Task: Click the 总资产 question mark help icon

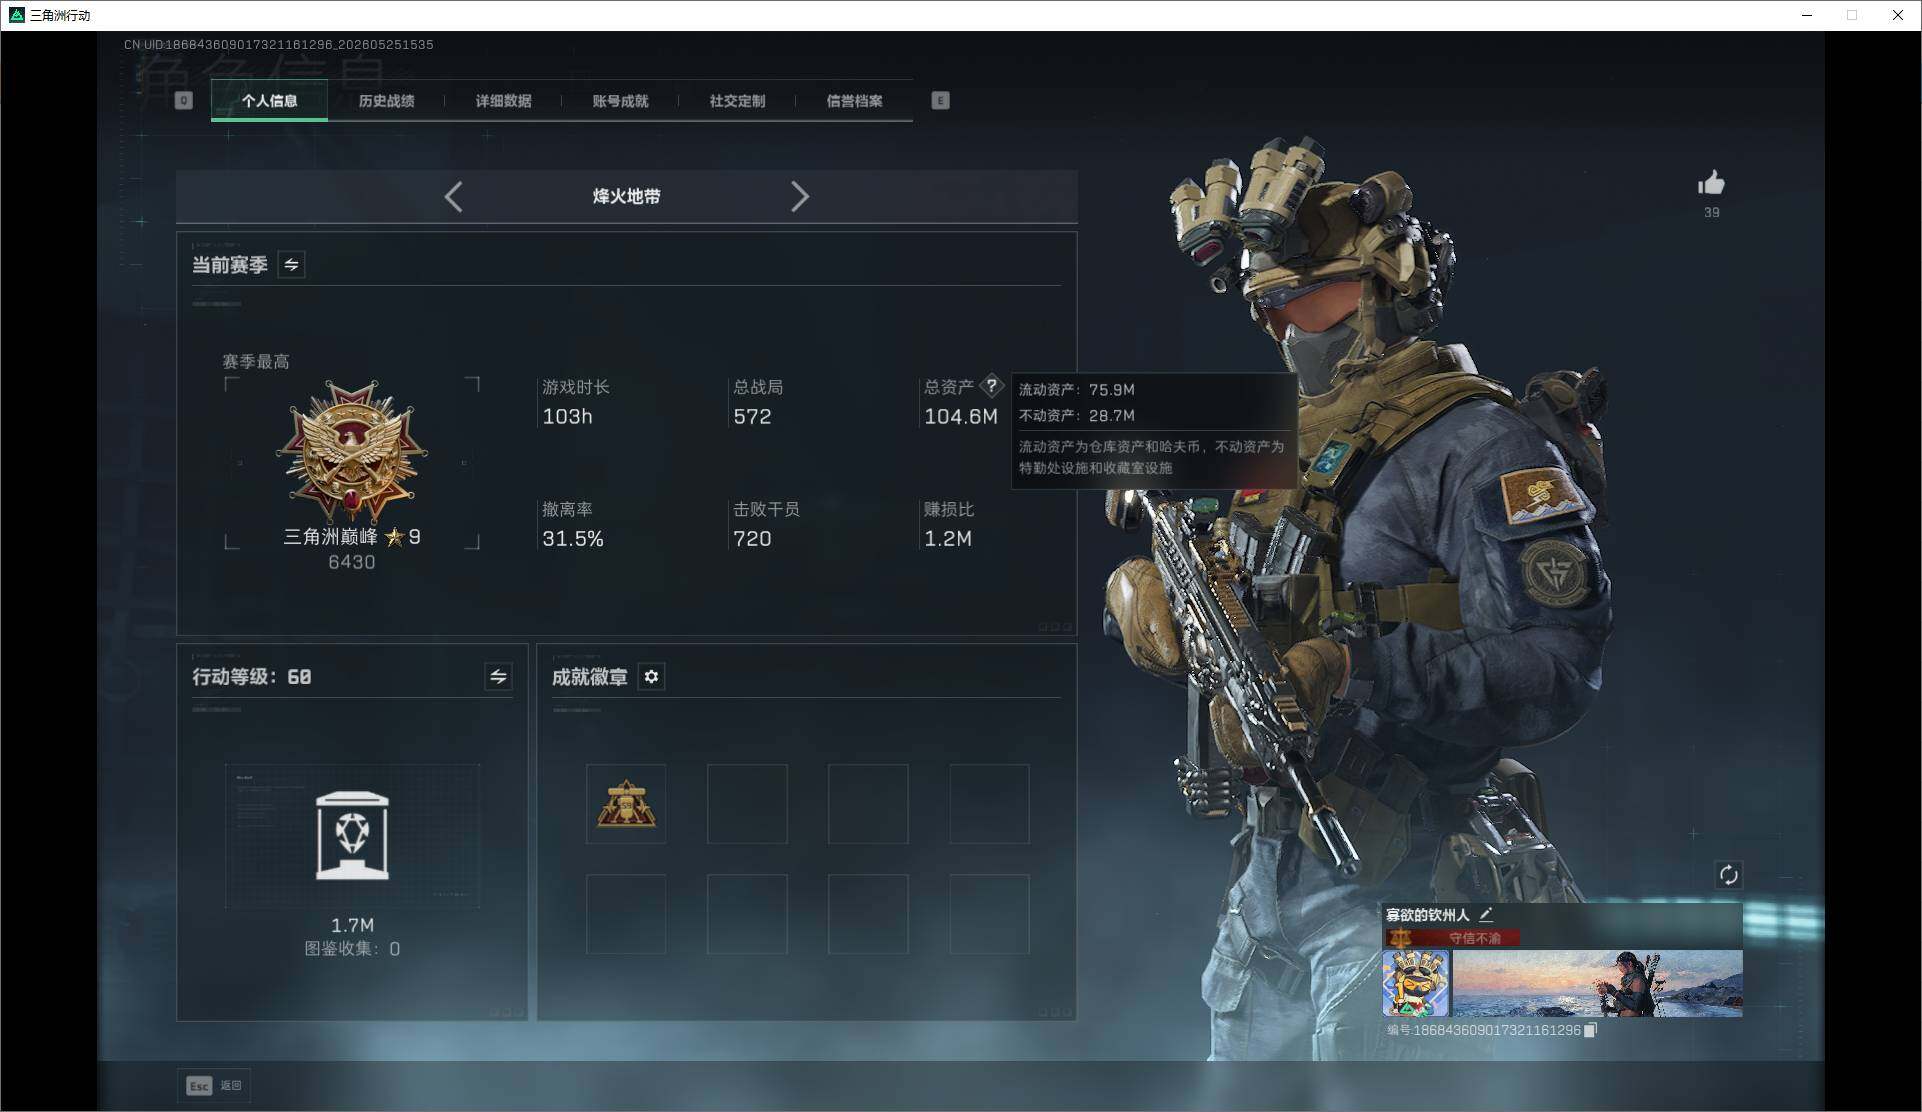Action: (x=991, y=385)
